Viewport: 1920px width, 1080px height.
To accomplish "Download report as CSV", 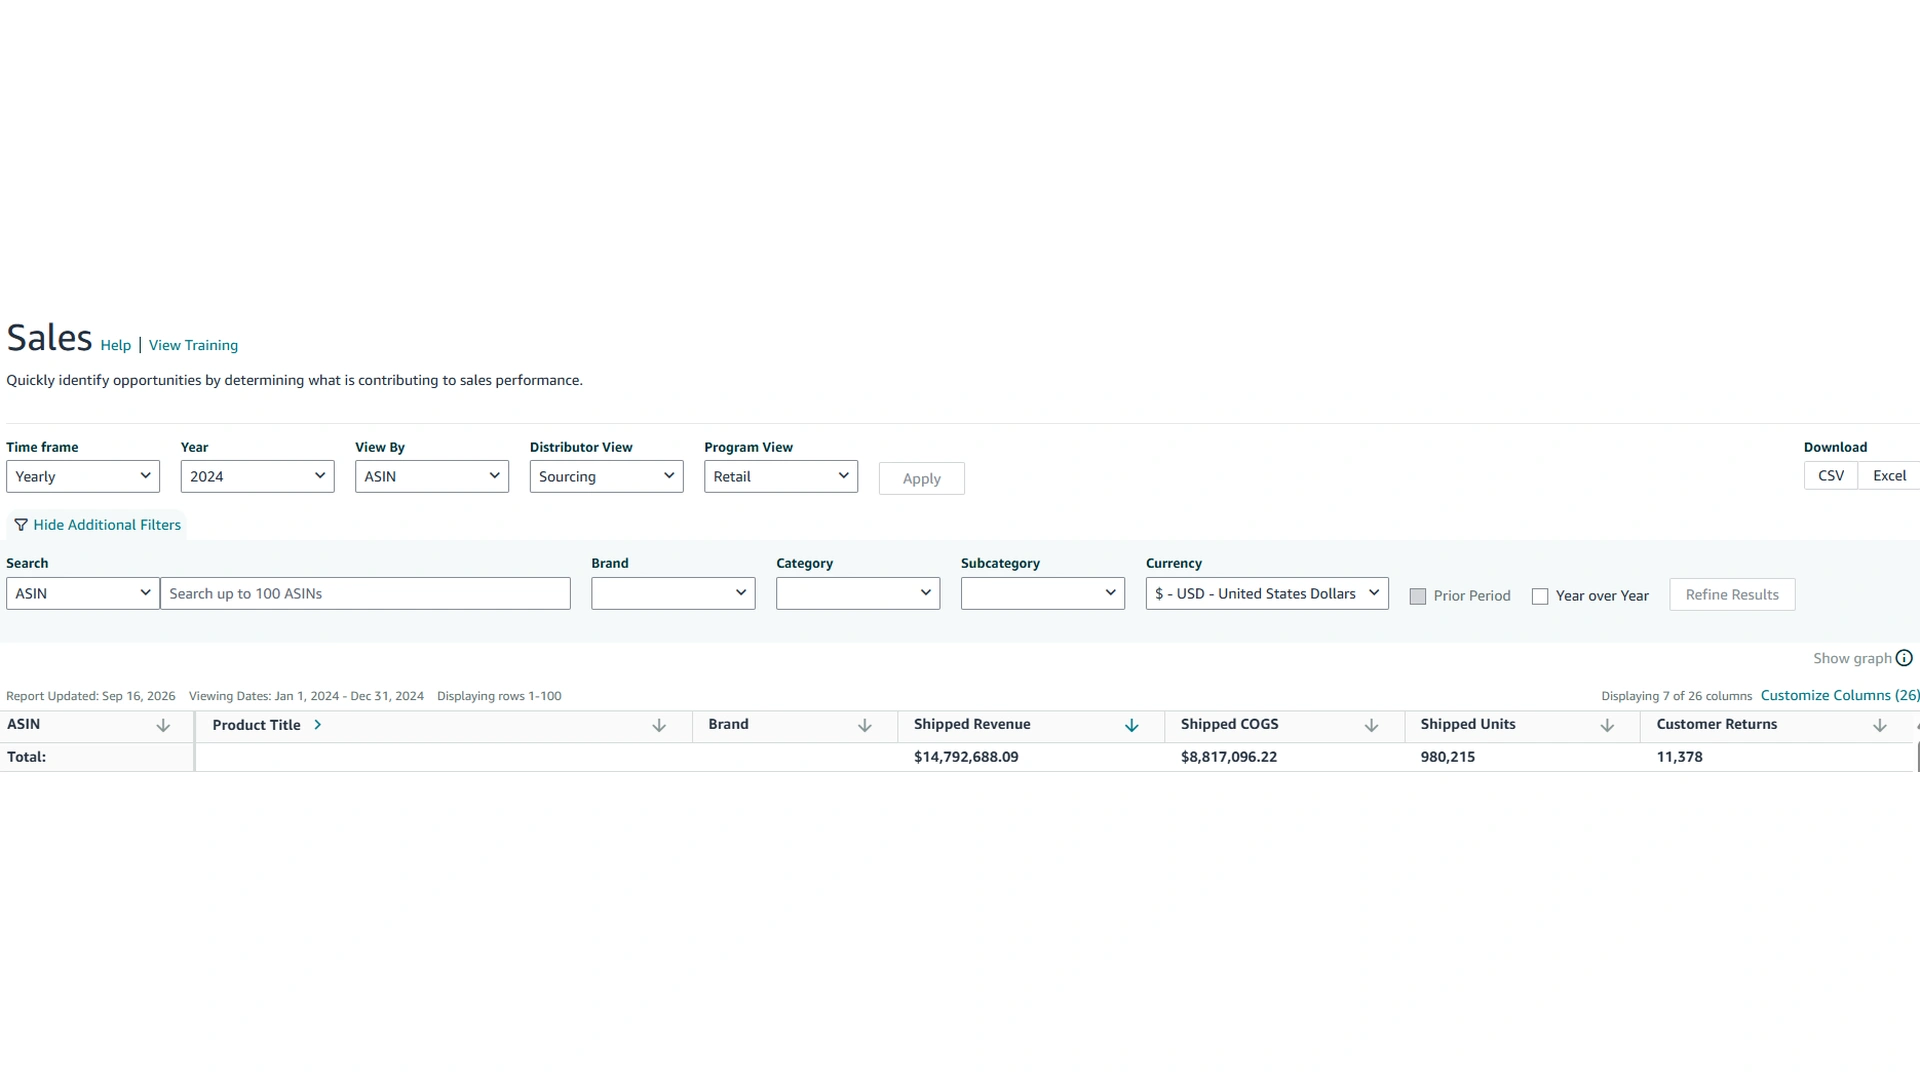I will click(x=1831, y=476).
